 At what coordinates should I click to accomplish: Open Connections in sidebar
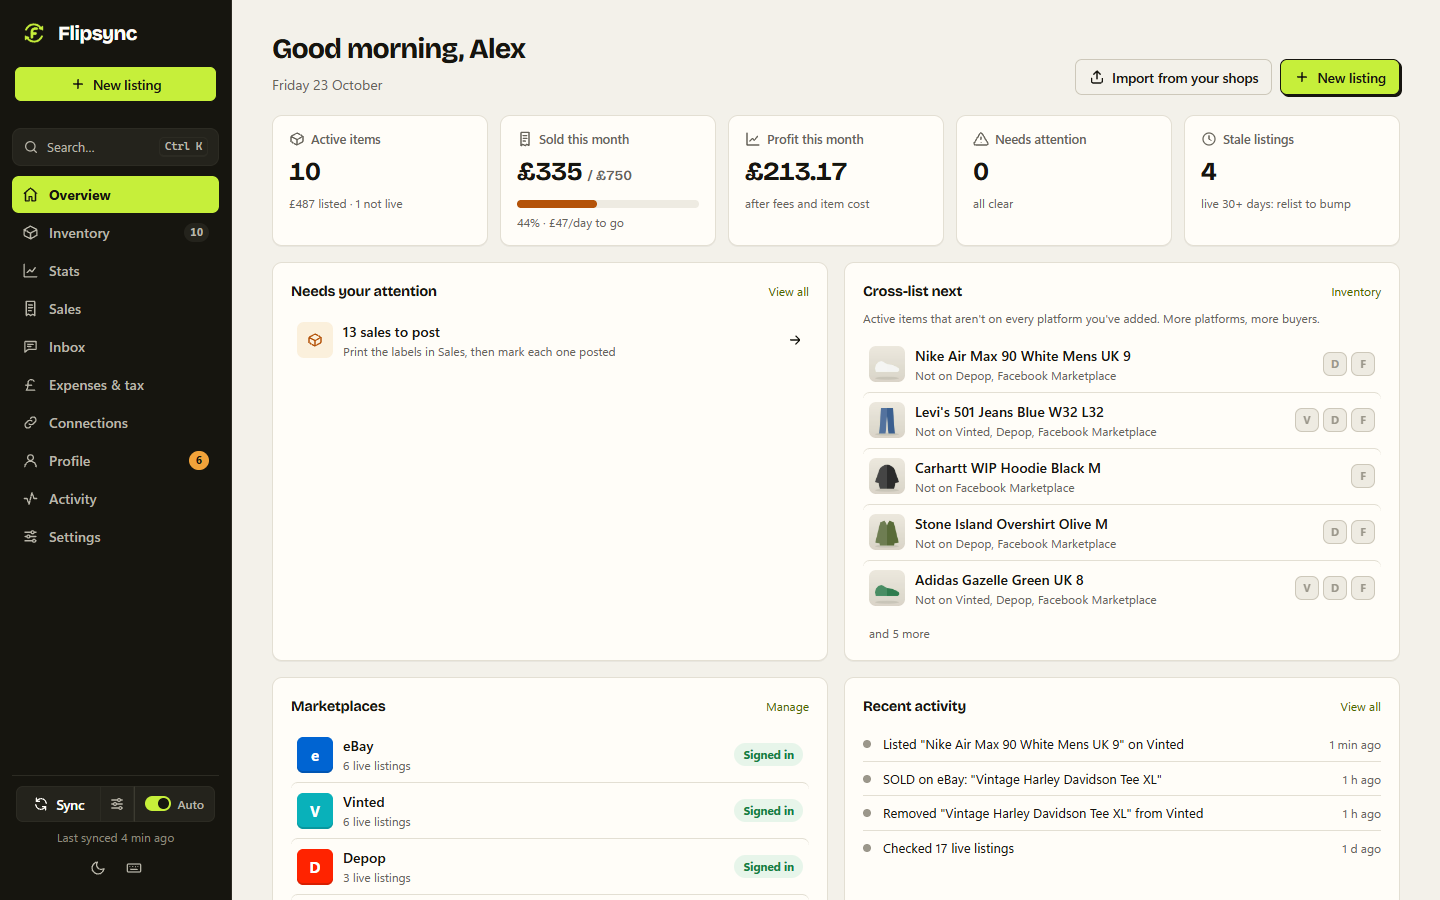(115, 423)
